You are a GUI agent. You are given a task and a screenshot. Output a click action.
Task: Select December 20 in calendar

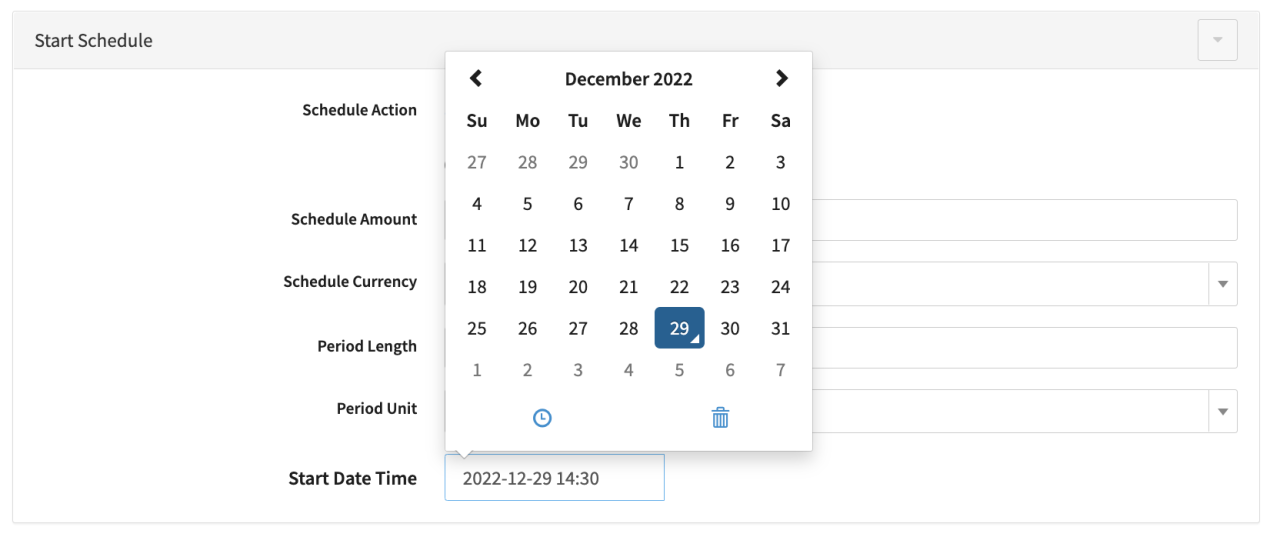pyautogui.click(x=578, y=287)
